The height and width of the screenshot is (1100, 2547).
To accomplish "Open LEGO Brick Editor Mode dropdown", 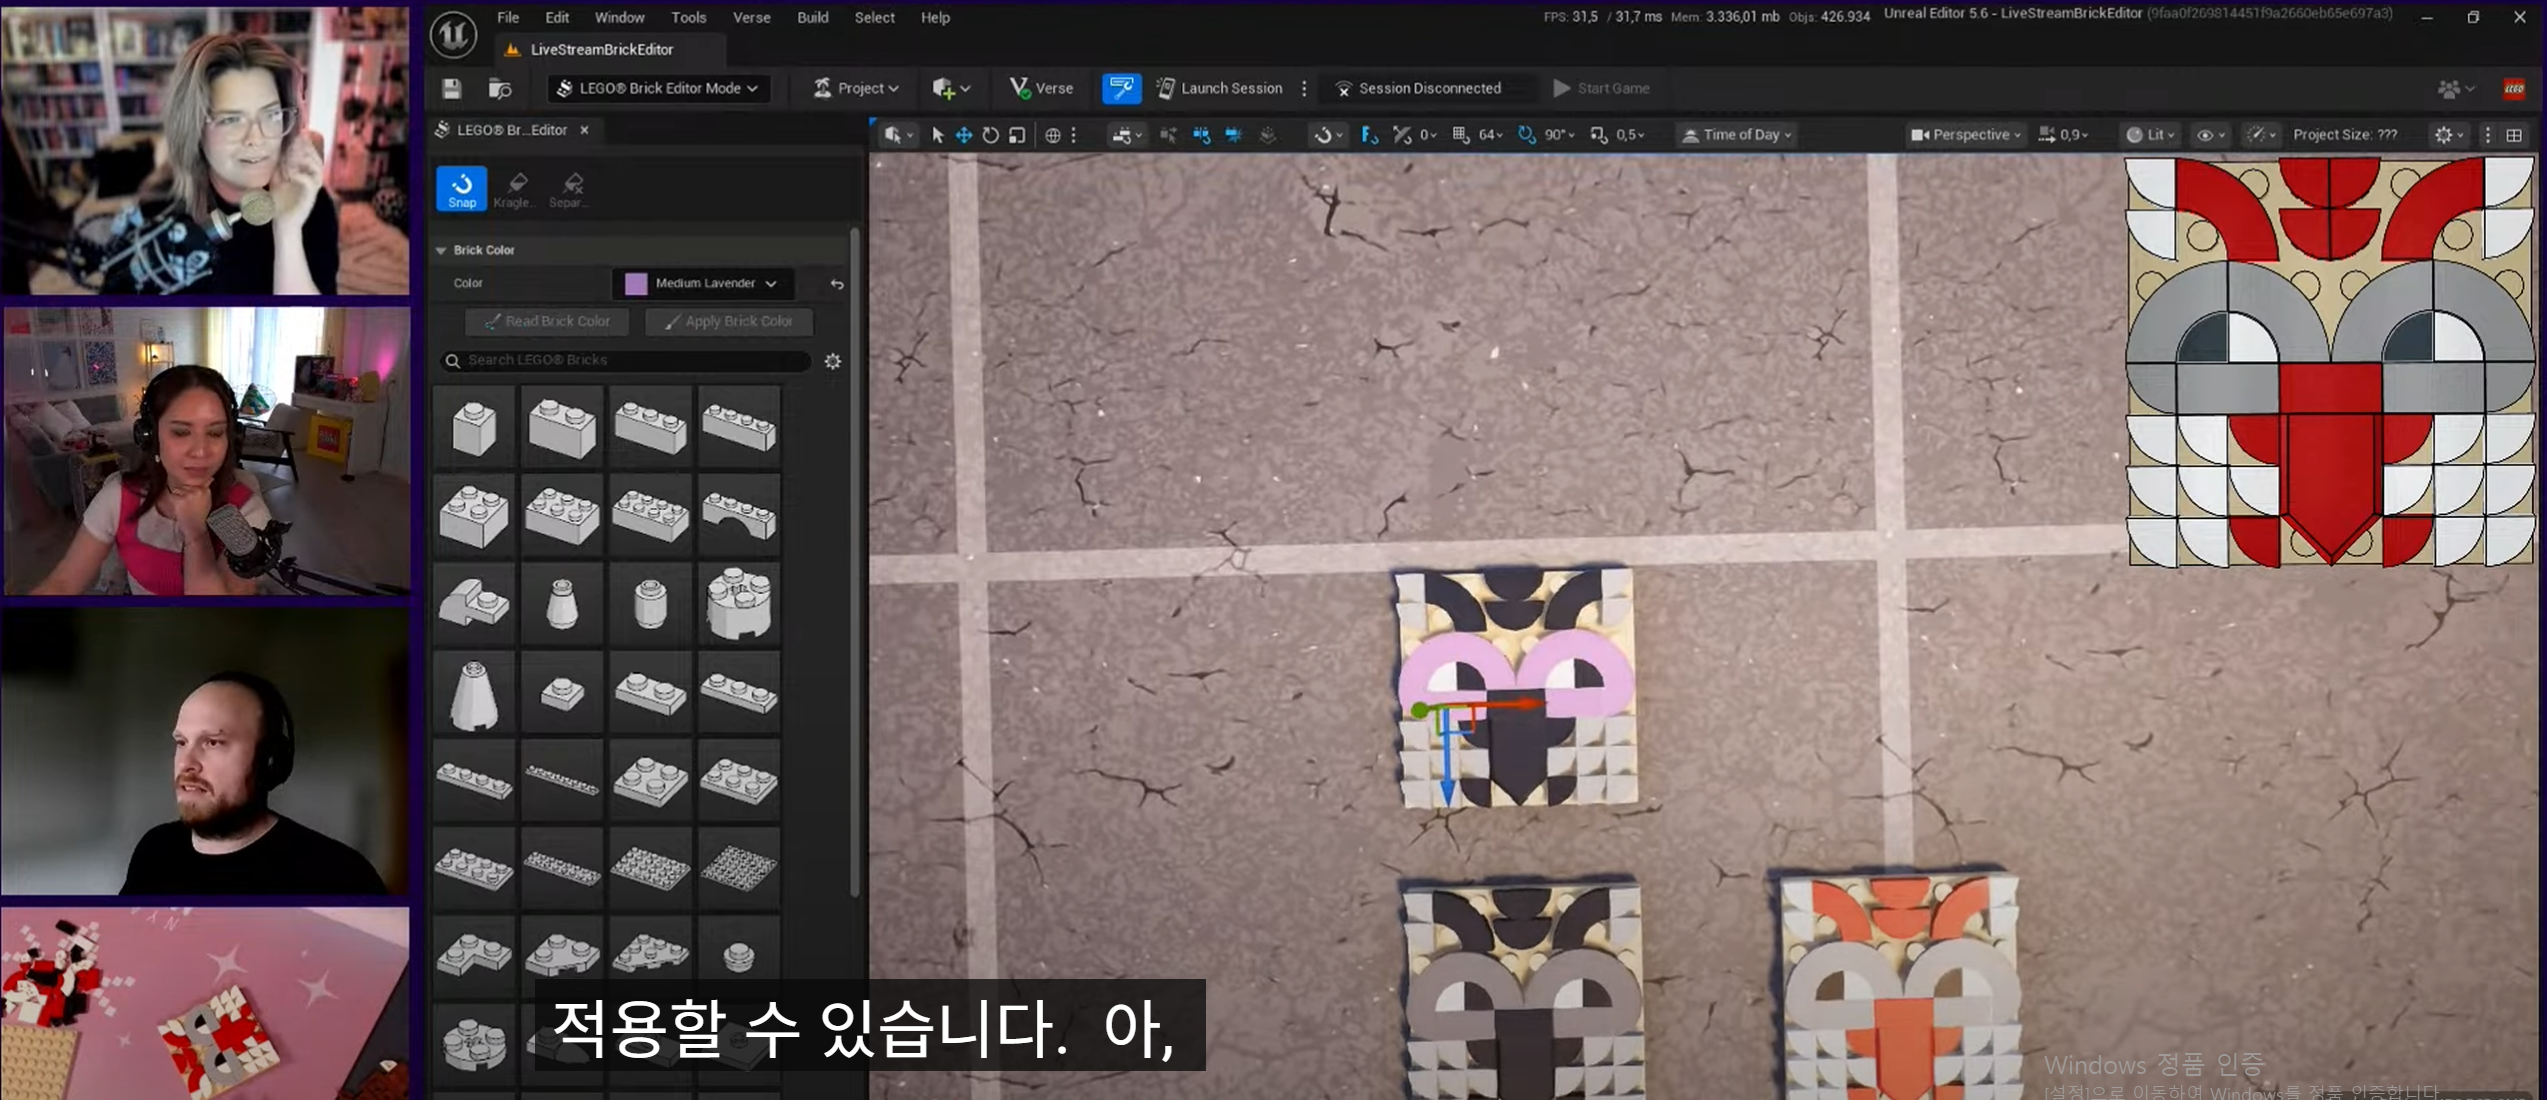I will pos(658,88).
